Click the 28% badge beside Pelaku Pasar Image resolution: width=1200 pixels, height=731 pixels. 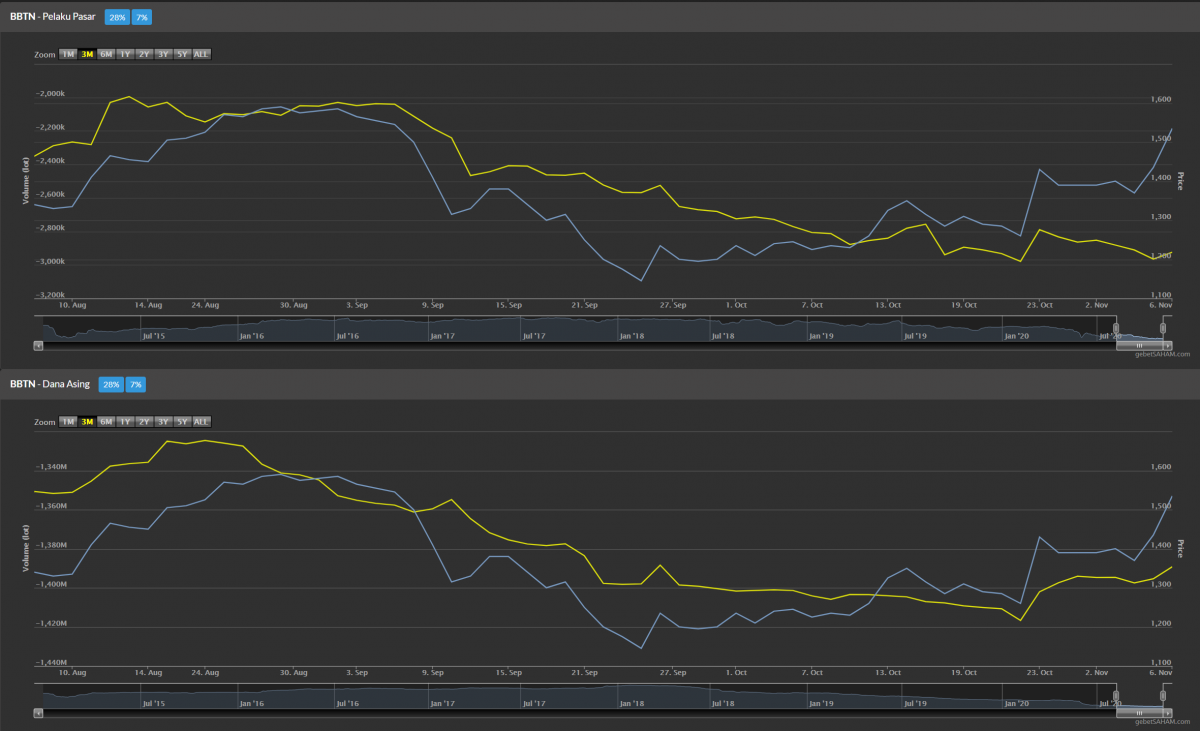click(x=115, y=17)
